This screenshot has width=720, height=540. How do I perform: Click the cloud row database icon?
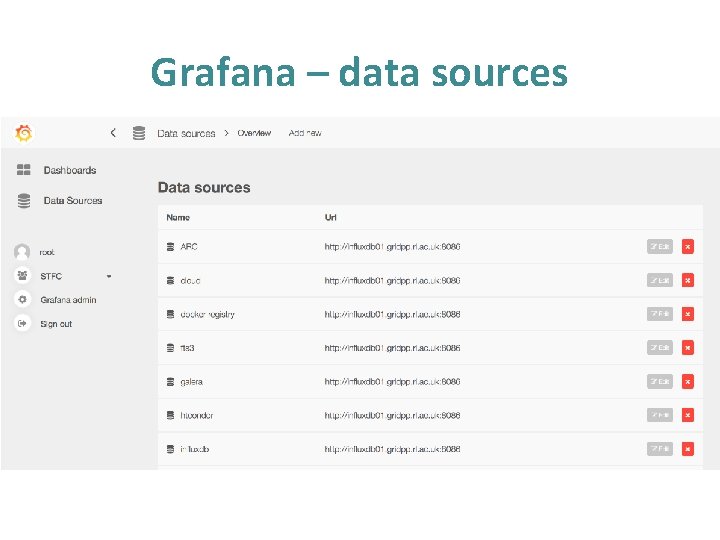coord(170,280)
